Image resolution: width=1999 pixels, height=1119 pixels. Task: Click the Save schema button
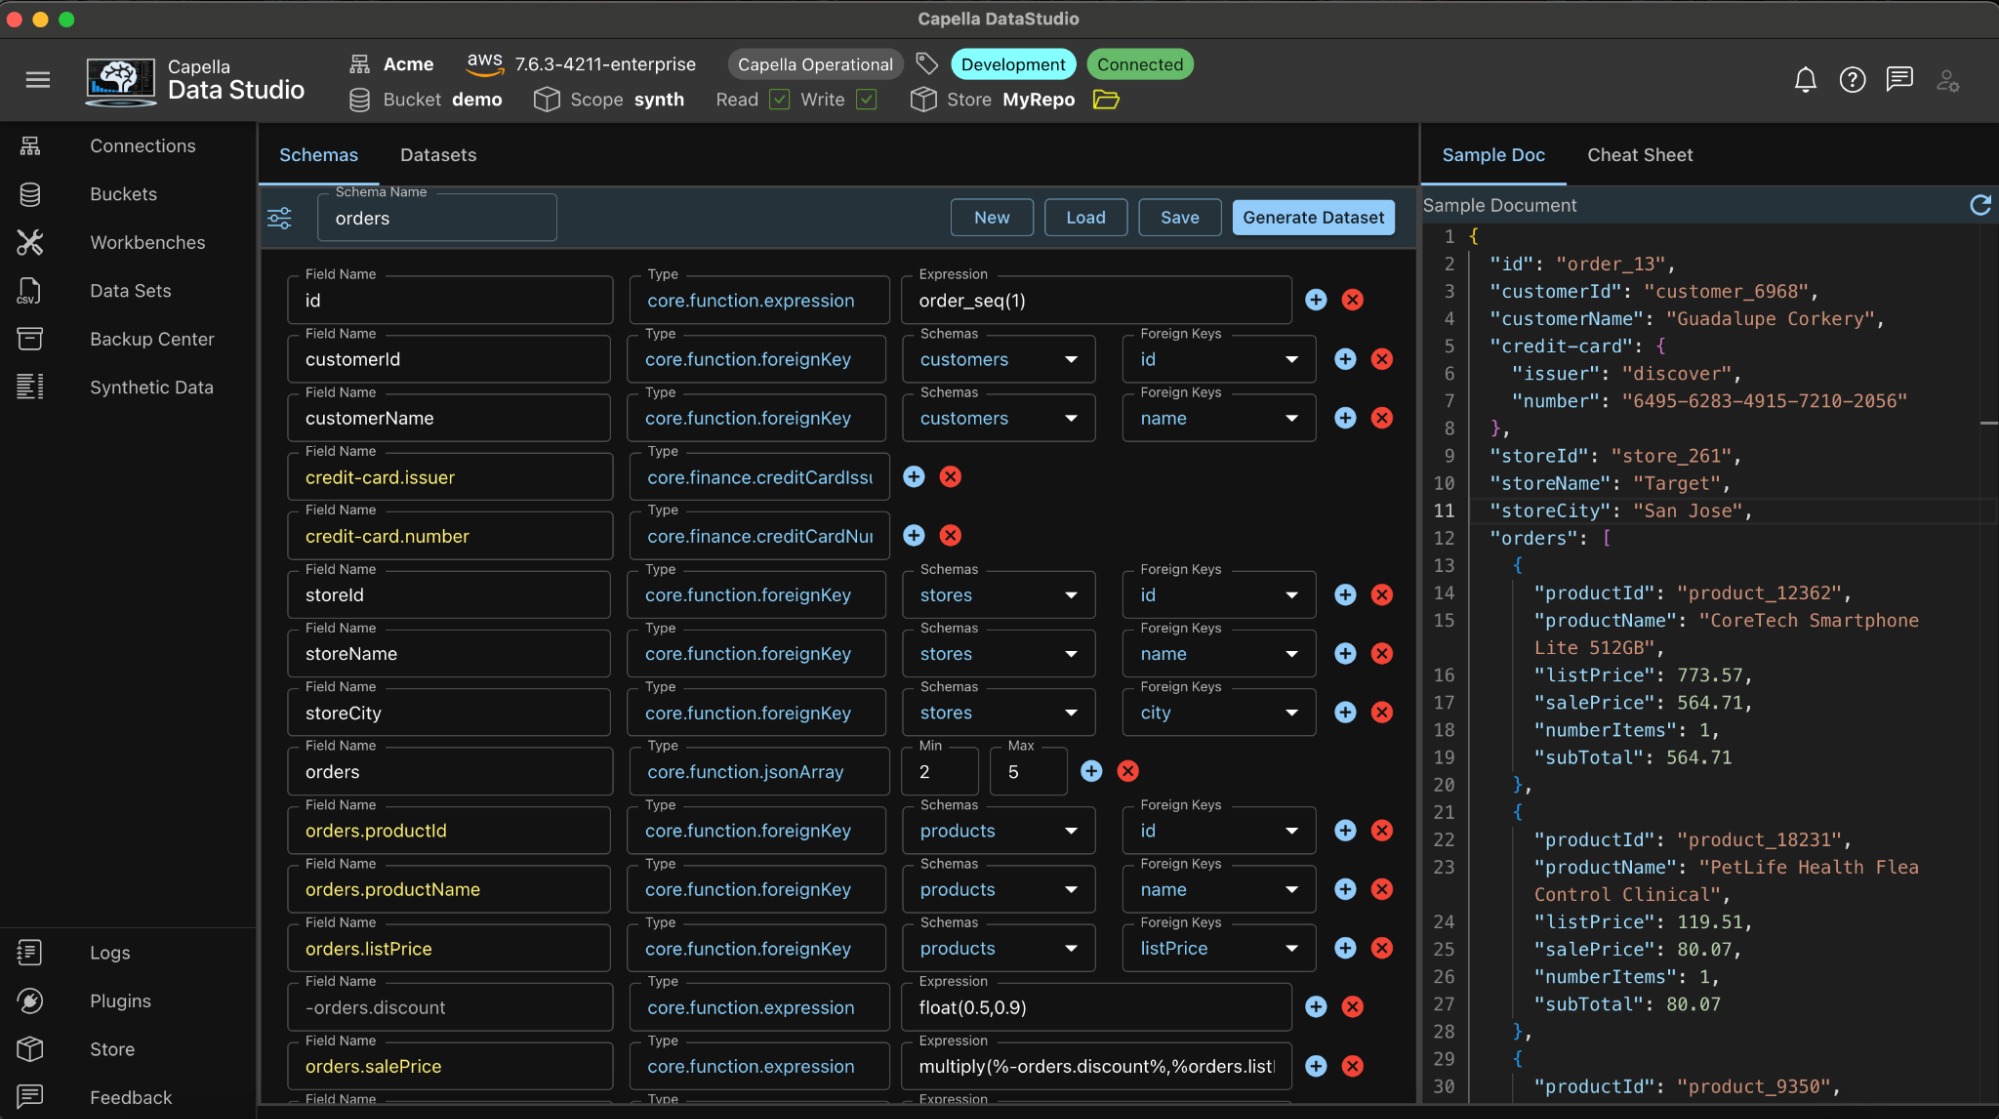(1179, 217)
